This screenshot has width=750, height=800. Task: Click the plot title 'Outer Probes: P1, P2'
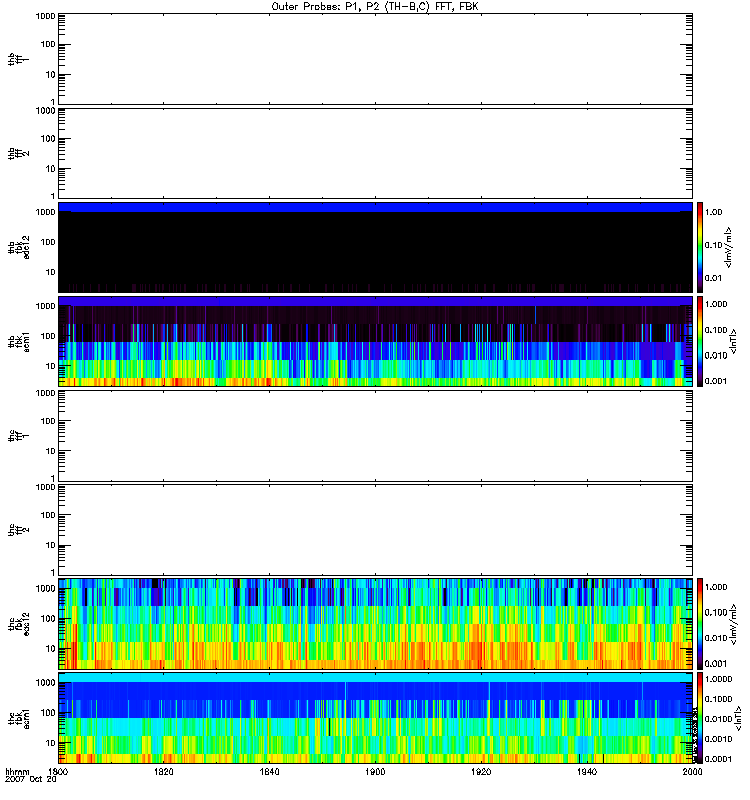point(375,6)
